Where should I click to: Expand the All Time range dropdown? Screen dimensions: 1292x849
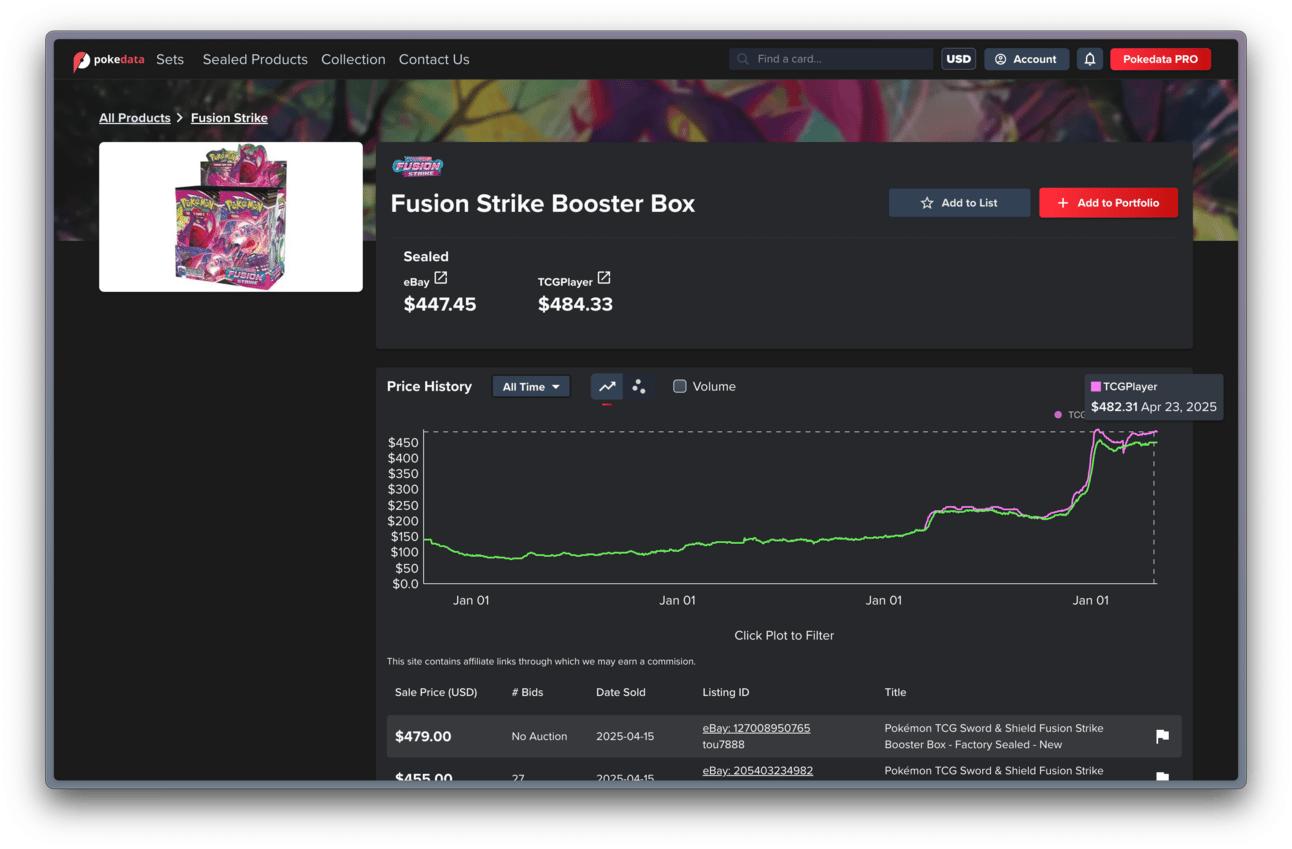(x=531, y=387)
